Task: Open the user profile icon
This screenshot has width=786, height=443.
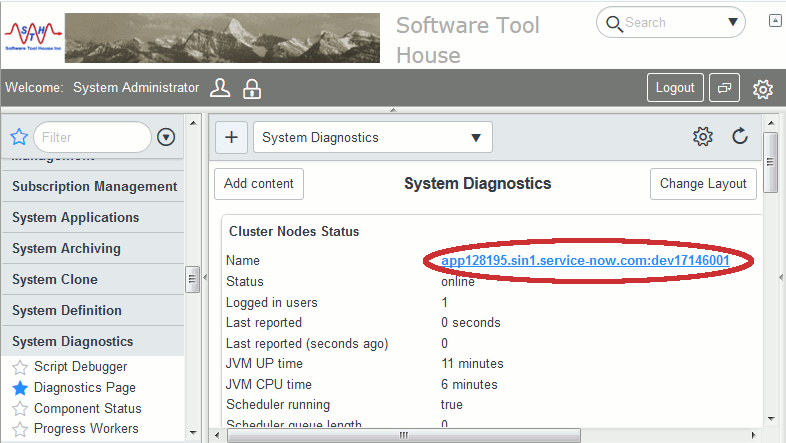Action: tap(220, 88)
